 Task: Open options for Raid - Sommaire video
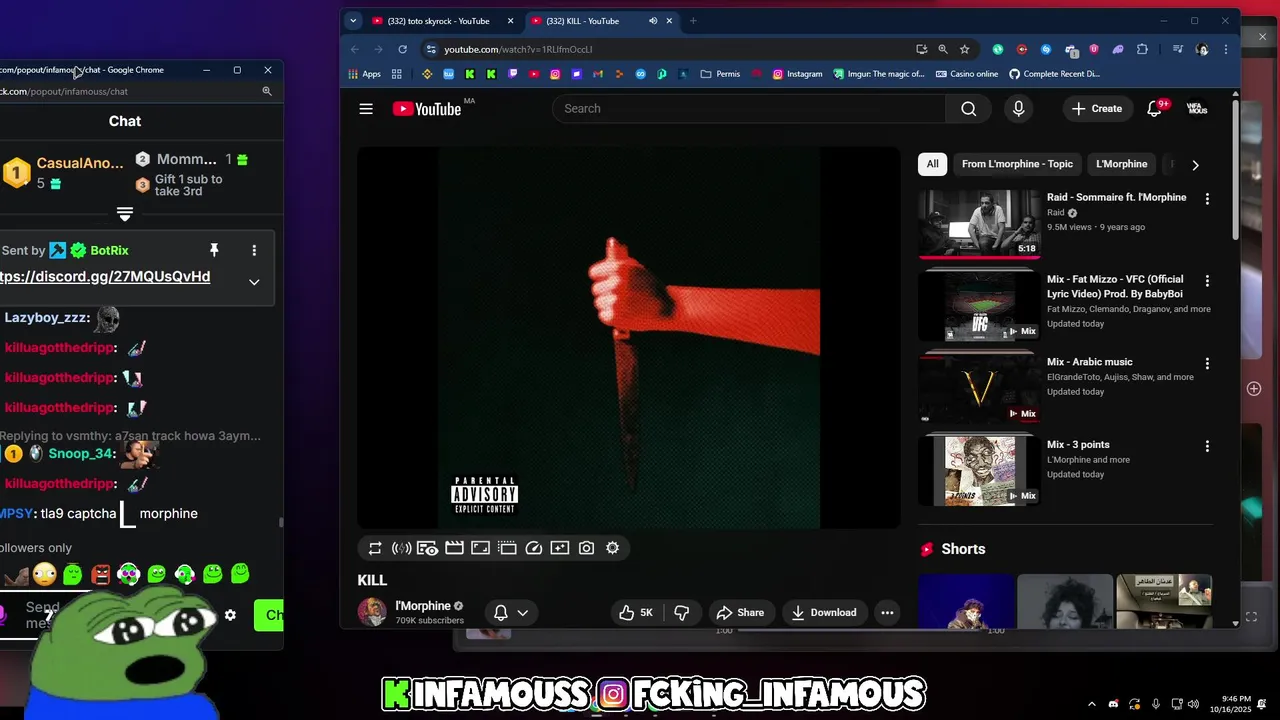pyautogui.click(x=1207, y=199)
